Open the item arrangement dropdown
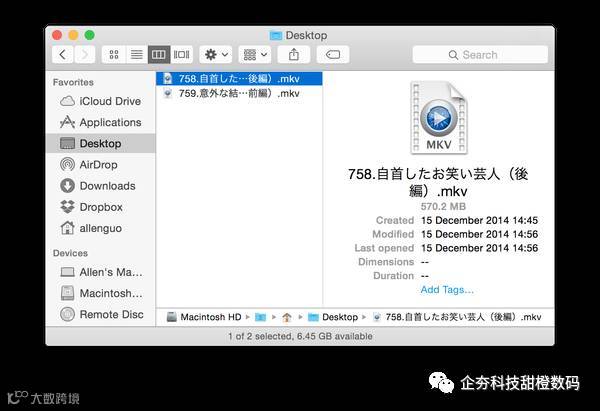Image resolution: width=600 pixels, height=411 pixels. coord(255,55)
